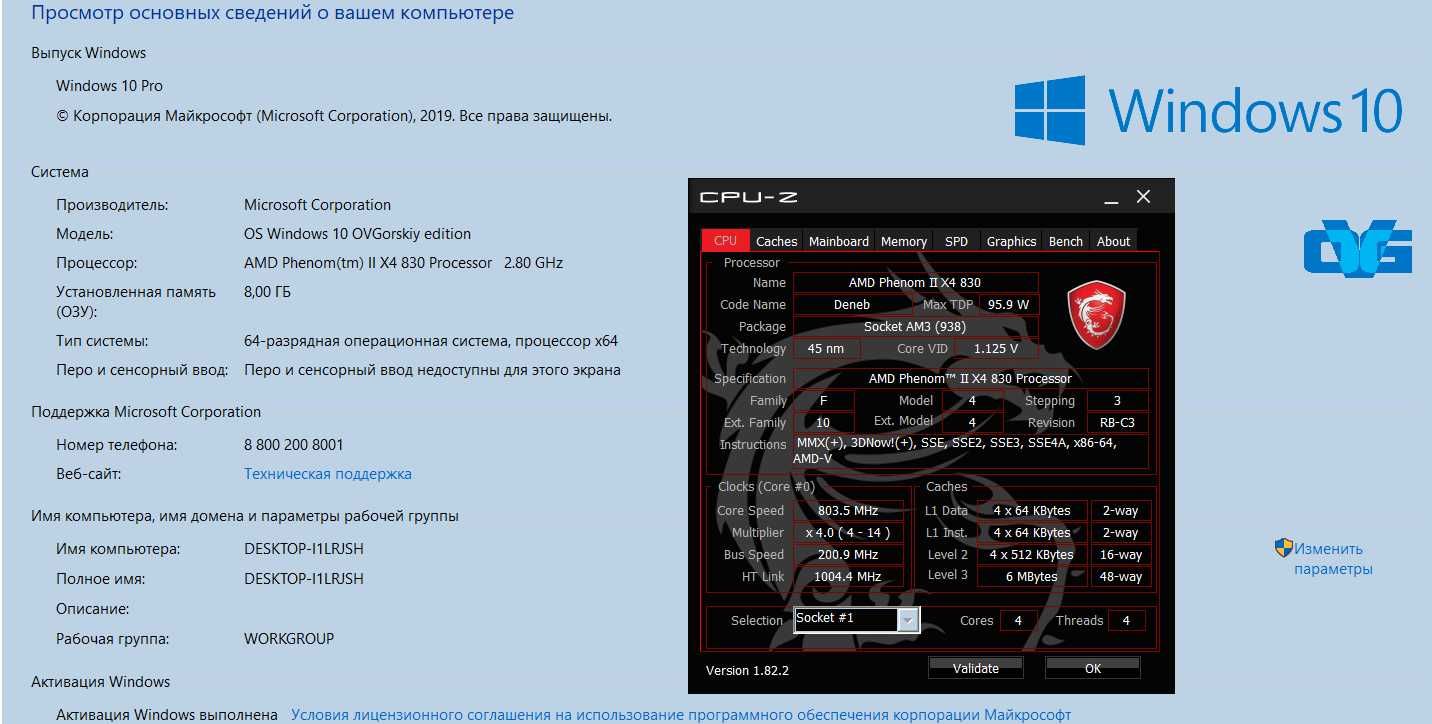Click the model OS Windows 10 OVGorskiy edition

tap(357, 234)
